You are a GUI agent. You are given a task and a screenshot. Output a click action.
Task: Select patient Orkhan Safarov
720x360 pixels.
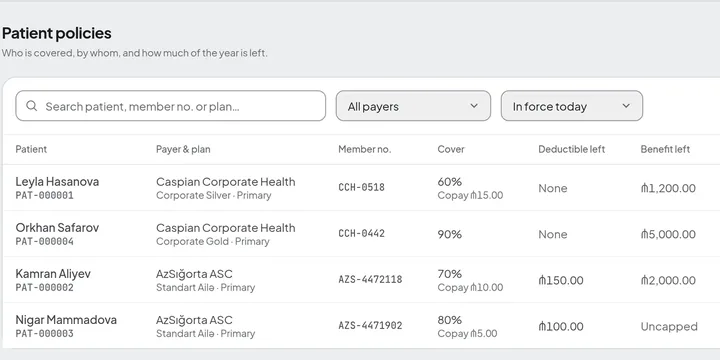point(57,227)
